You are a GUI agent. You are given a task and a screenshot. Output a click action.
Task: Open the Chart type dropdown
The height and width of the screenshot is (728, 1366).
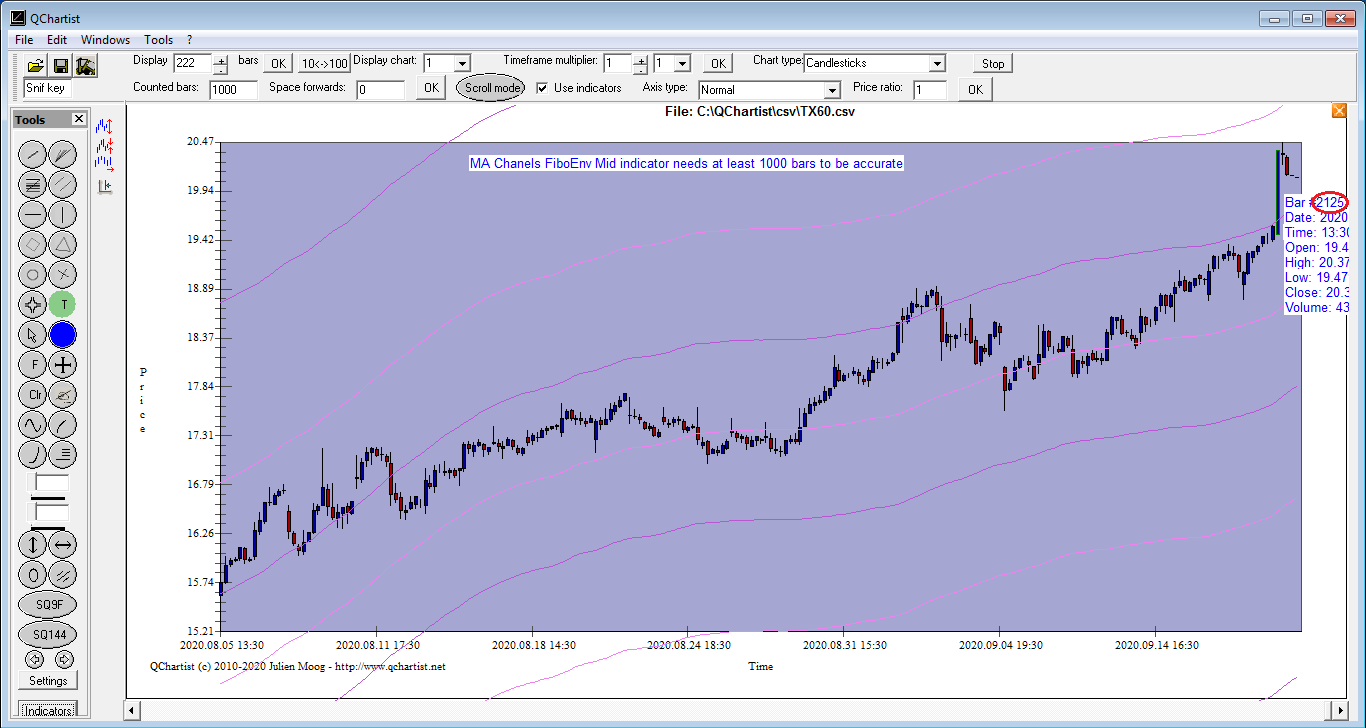(x=936, y=63)
